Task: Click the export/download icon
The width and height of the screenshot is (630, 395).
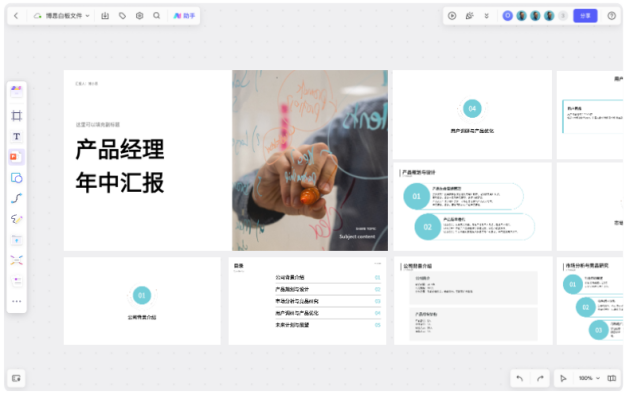Action: pos(105,16)
